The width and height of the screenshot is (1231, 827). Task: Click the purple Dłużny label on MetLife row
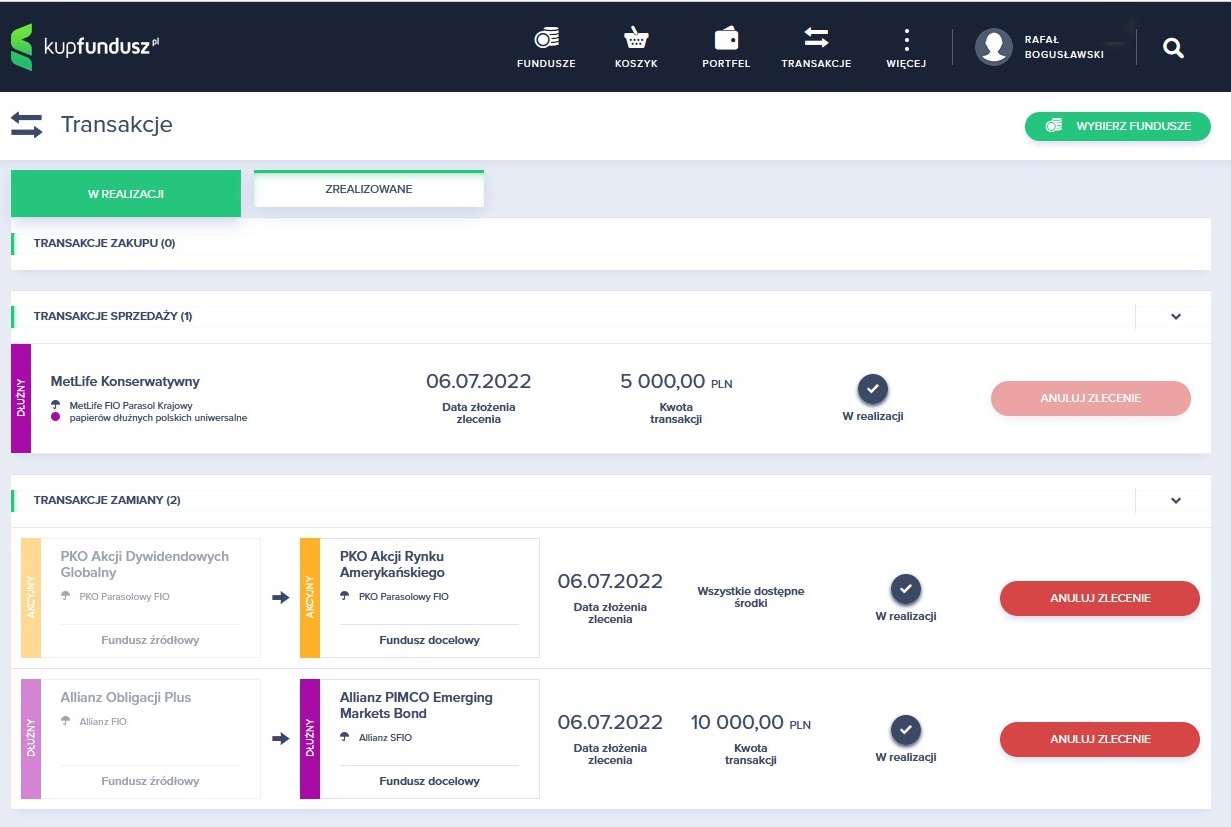(x=21, y=398)
